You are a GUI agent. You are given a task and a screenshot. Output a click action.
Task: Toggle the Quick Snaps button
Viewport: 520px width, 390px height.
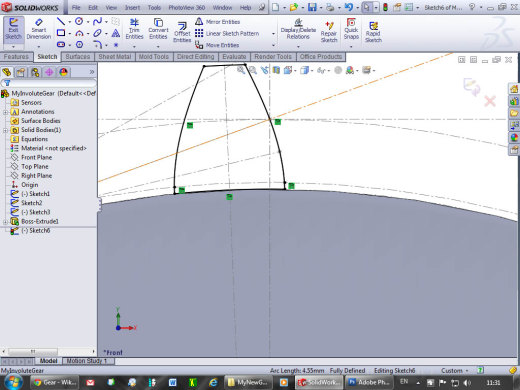point(351,29)
